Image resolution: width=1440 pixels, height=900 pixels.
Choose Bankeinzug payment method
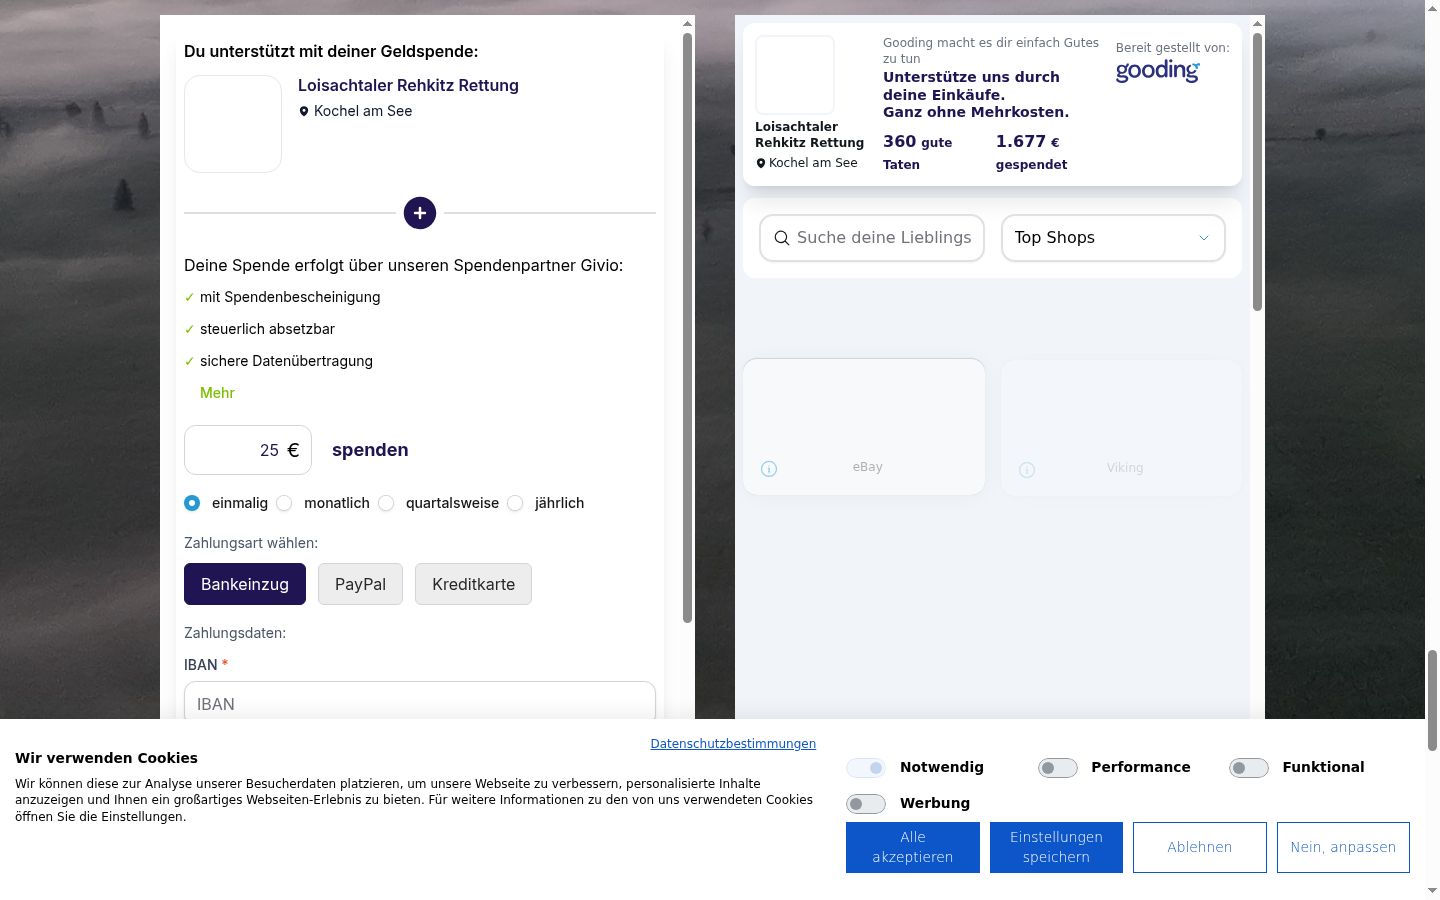click(245, 584)
